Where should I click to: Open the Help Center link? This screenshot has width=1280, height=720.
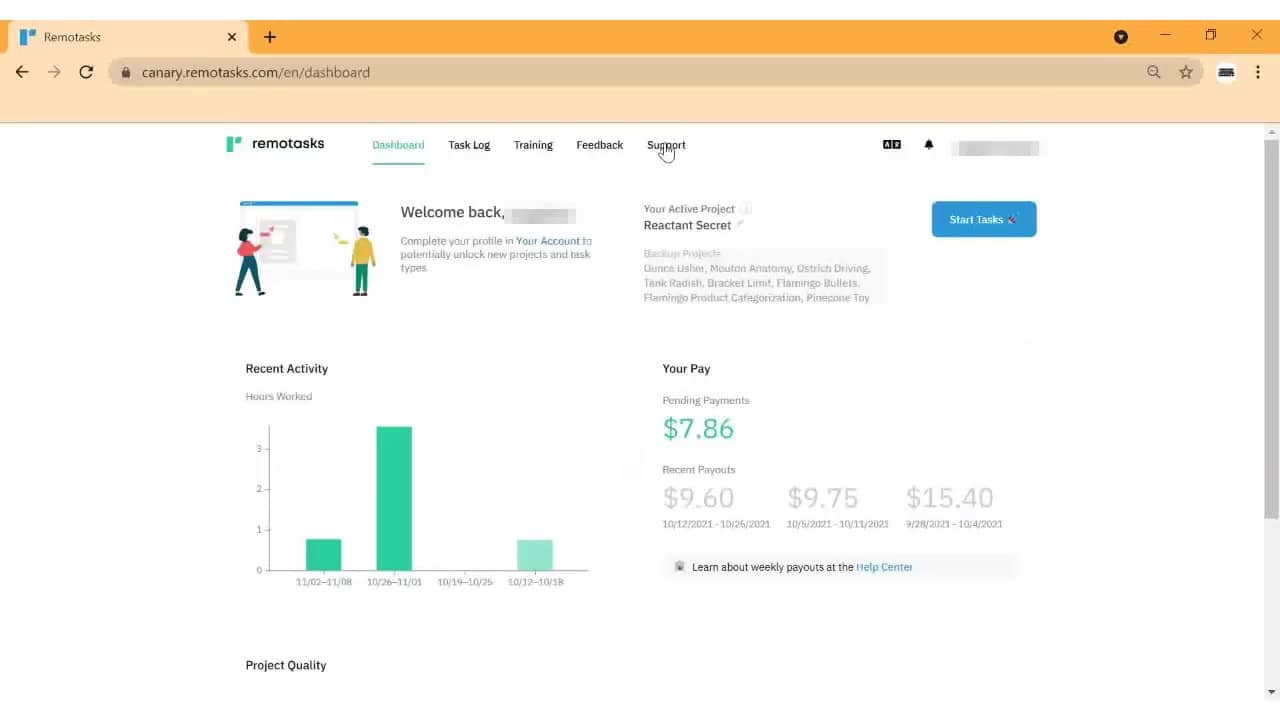pyautogui.click(x=884, y=567)
